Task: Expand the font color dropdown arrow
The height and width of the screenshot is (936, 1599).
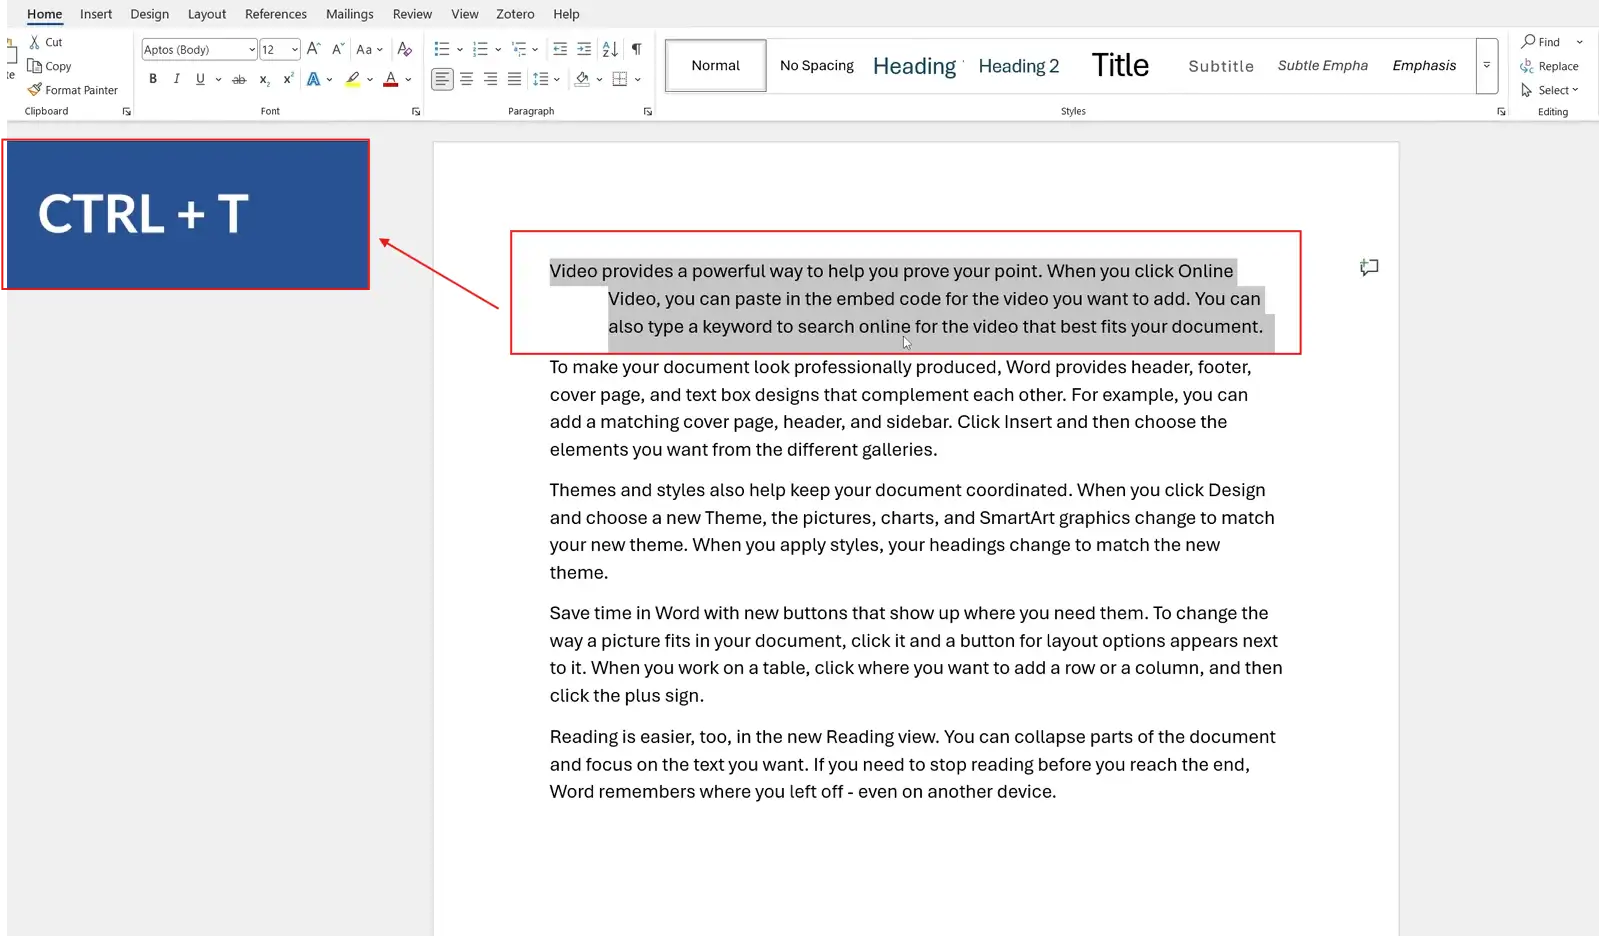Action: [x=408, y=79]
